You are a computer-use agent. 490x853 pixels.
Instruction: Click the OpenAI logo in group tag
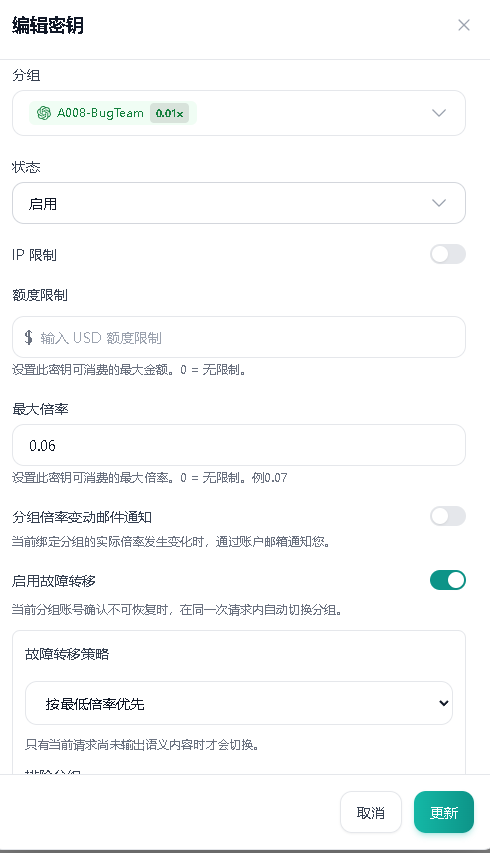coord(44,113)
